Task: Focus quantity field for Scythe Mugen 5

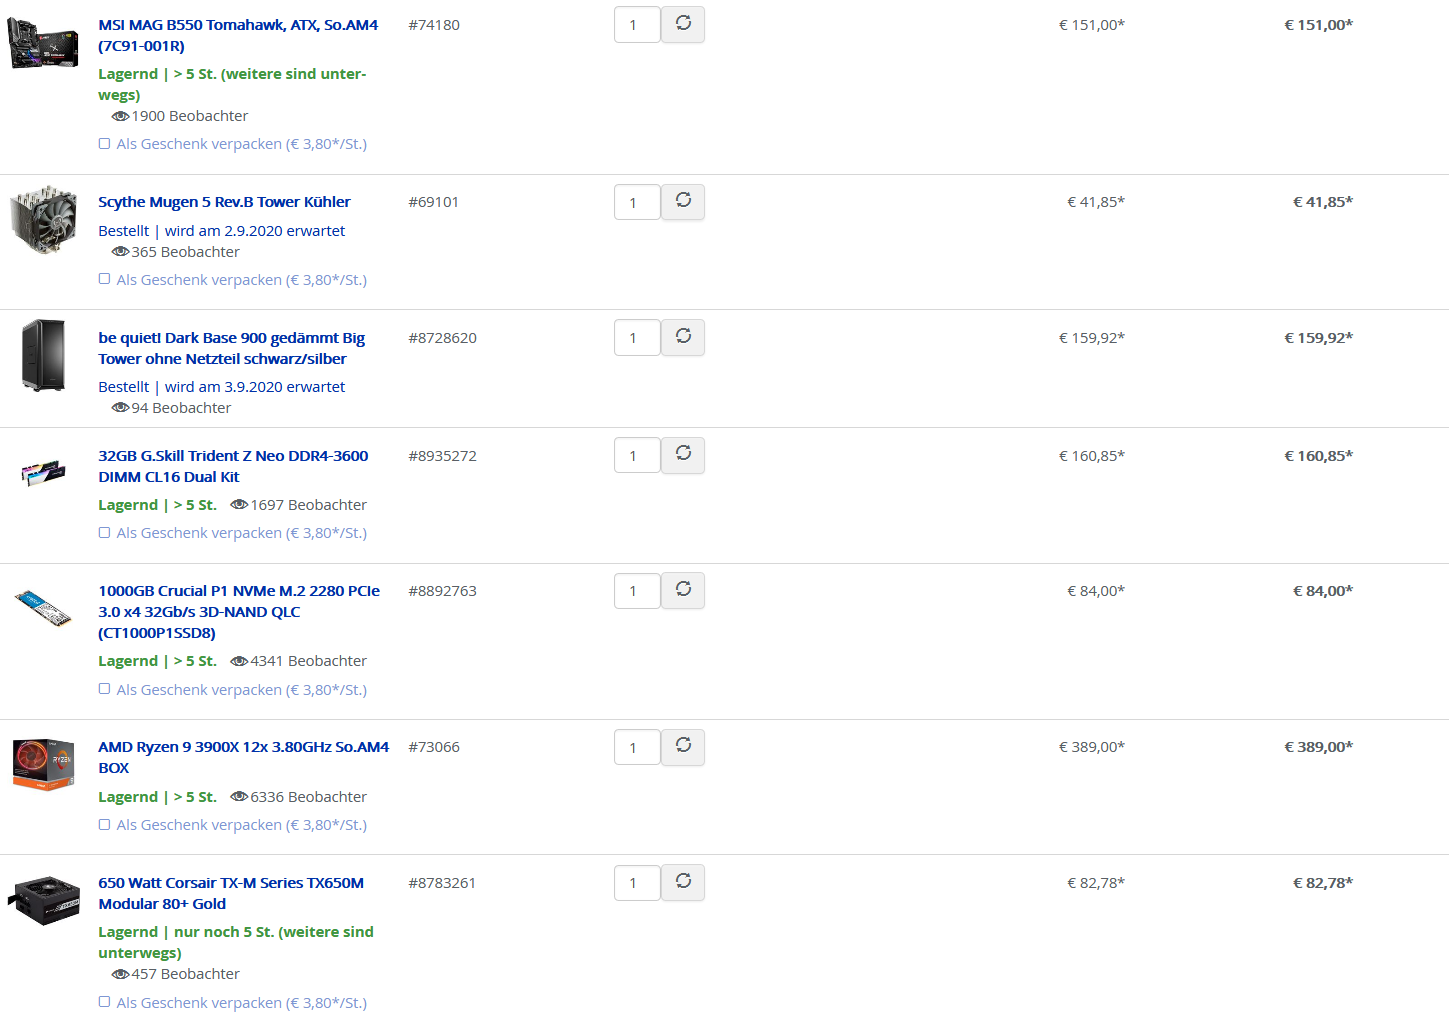Action: [637, 203]
